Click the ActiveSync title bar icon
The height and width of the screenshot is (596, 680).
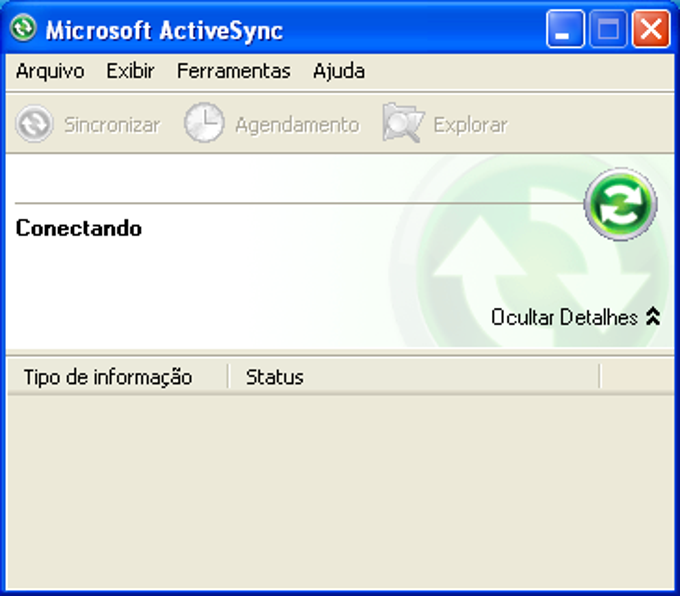[x=23, y=28]
